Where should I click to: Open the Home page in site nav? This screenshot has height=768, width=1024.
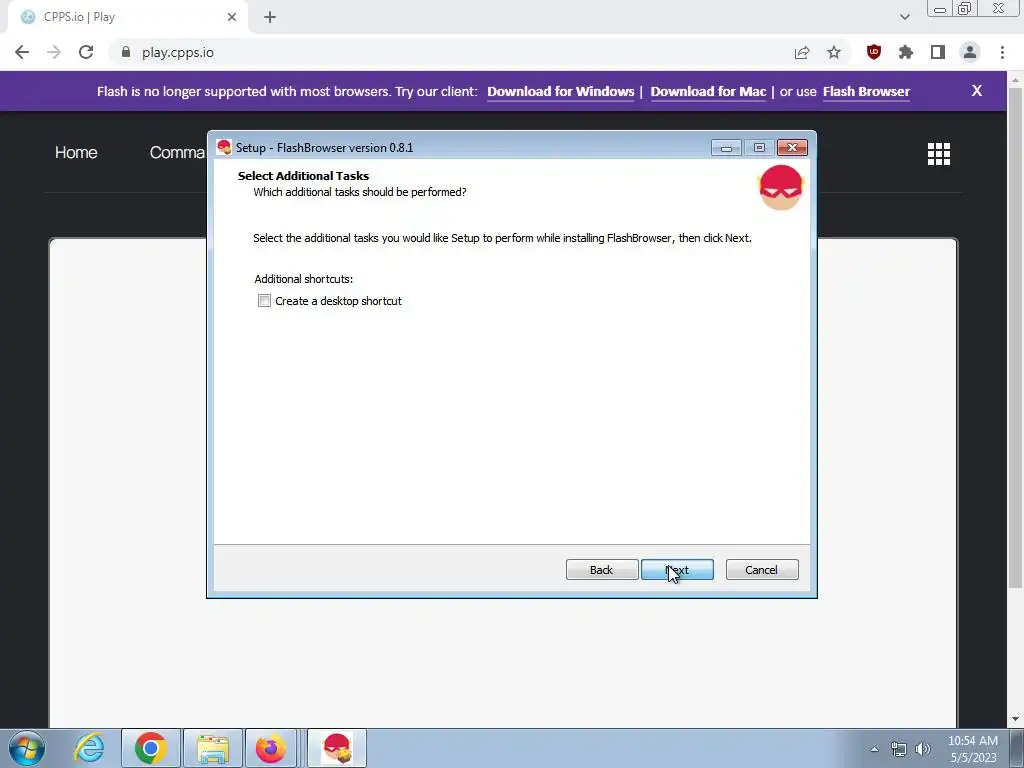(x=76, y=152)
